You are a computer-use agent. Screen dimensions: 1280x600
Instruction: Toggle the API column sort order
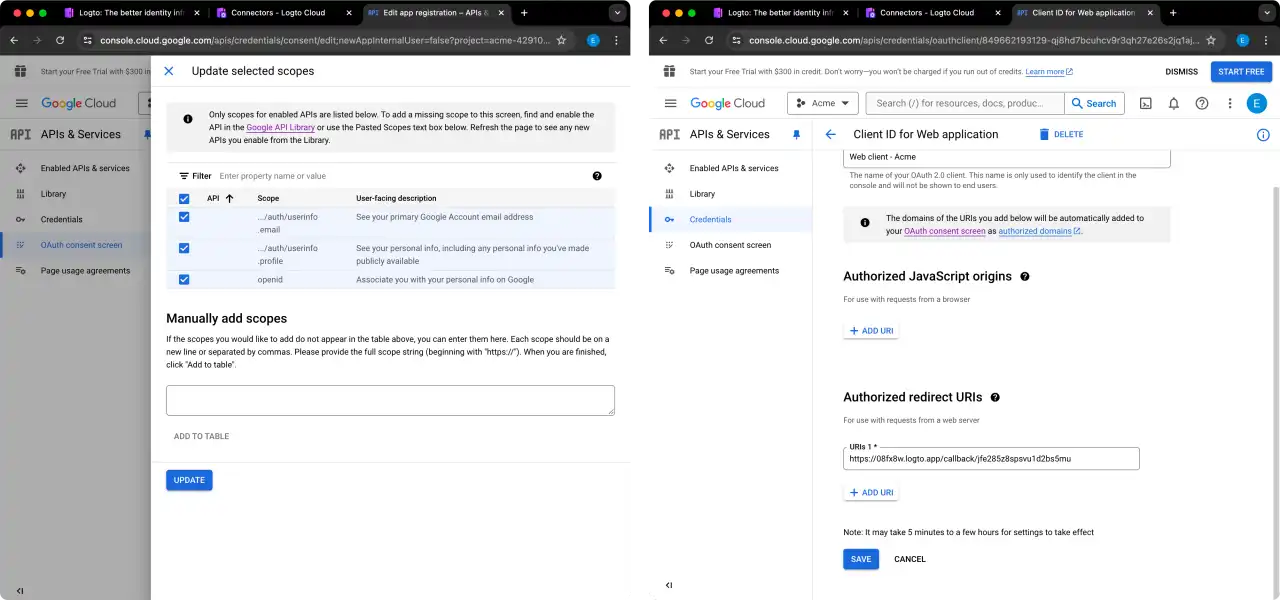227,198
